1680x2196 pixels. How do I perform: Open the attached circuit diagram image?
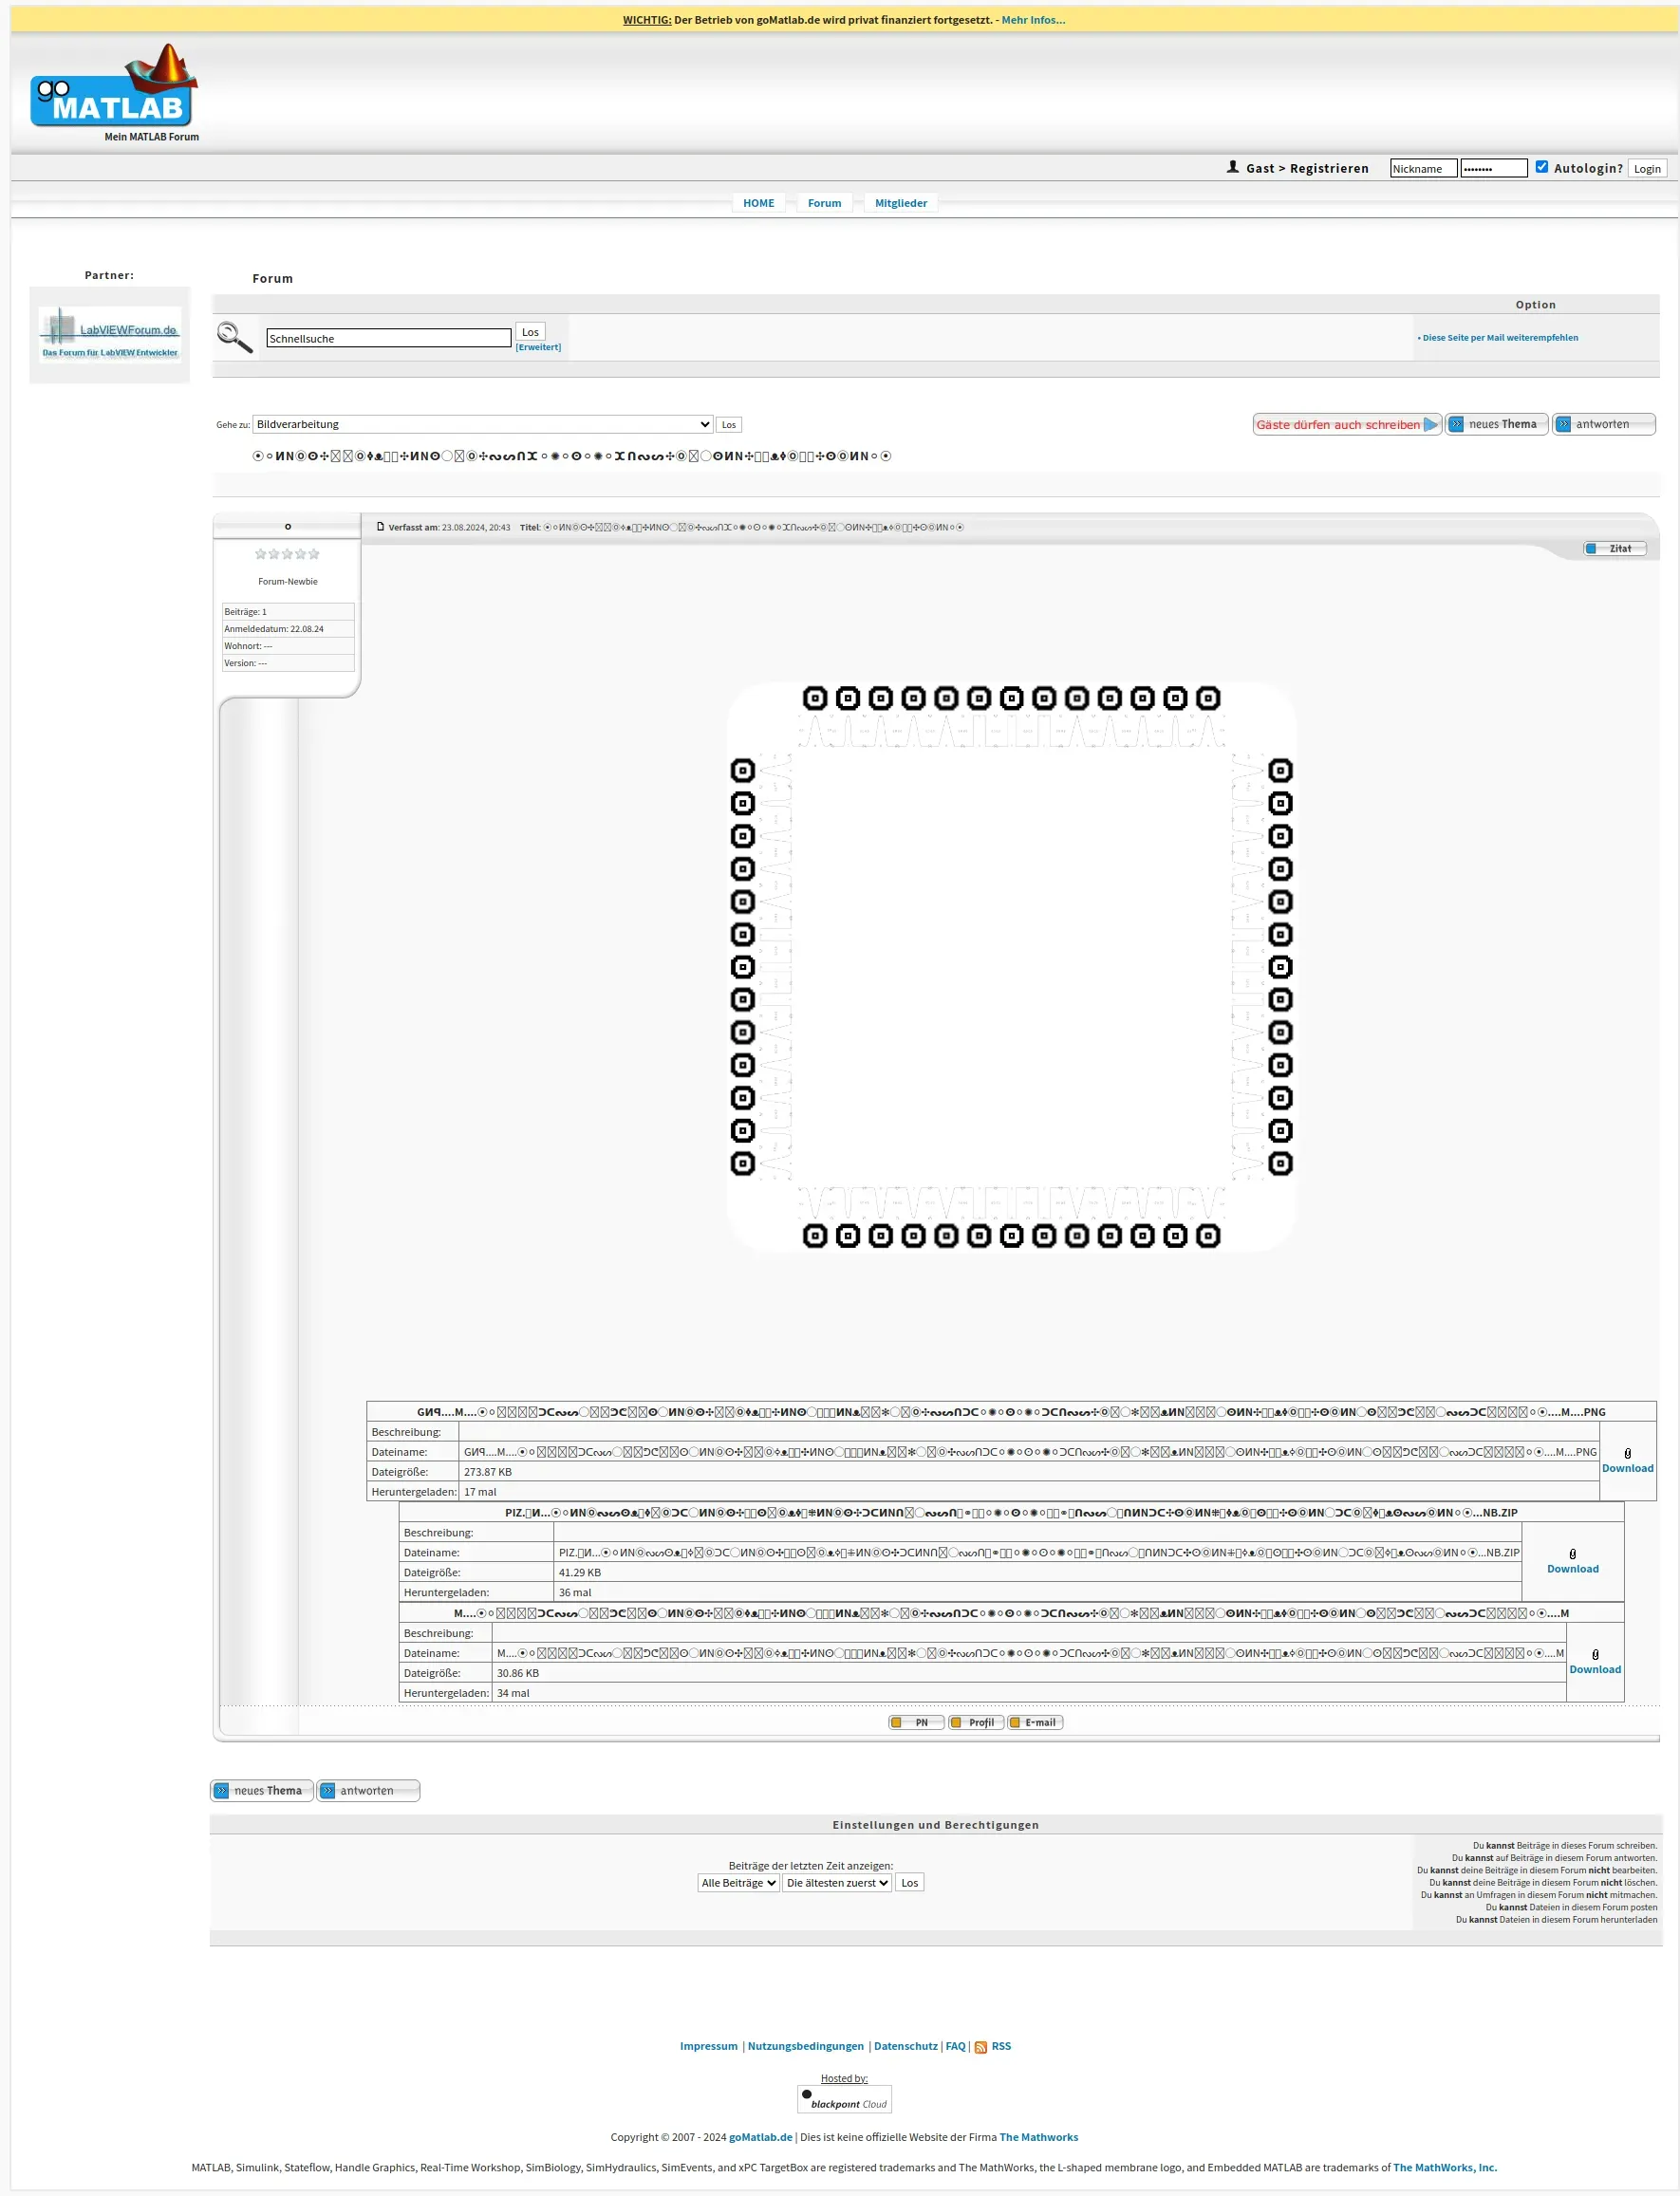click(1011, 966)
